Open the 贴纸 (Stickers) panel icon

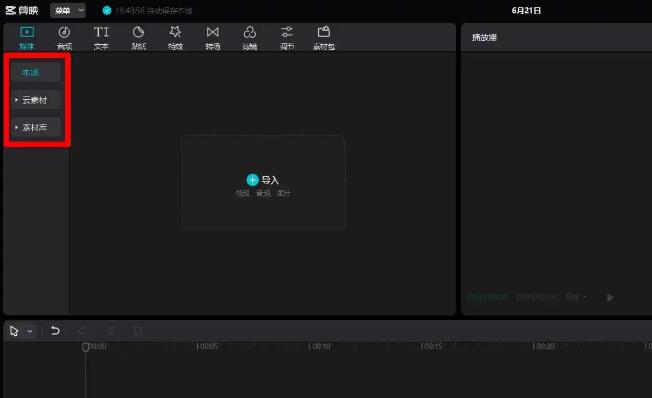[138, 32]
